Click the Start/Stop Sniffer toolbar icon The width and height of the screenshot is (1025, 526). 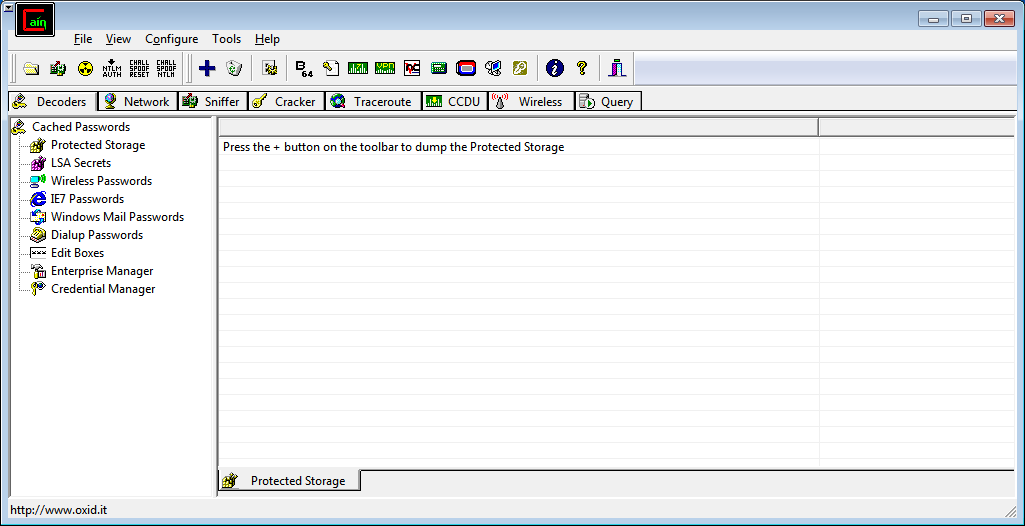58,68
